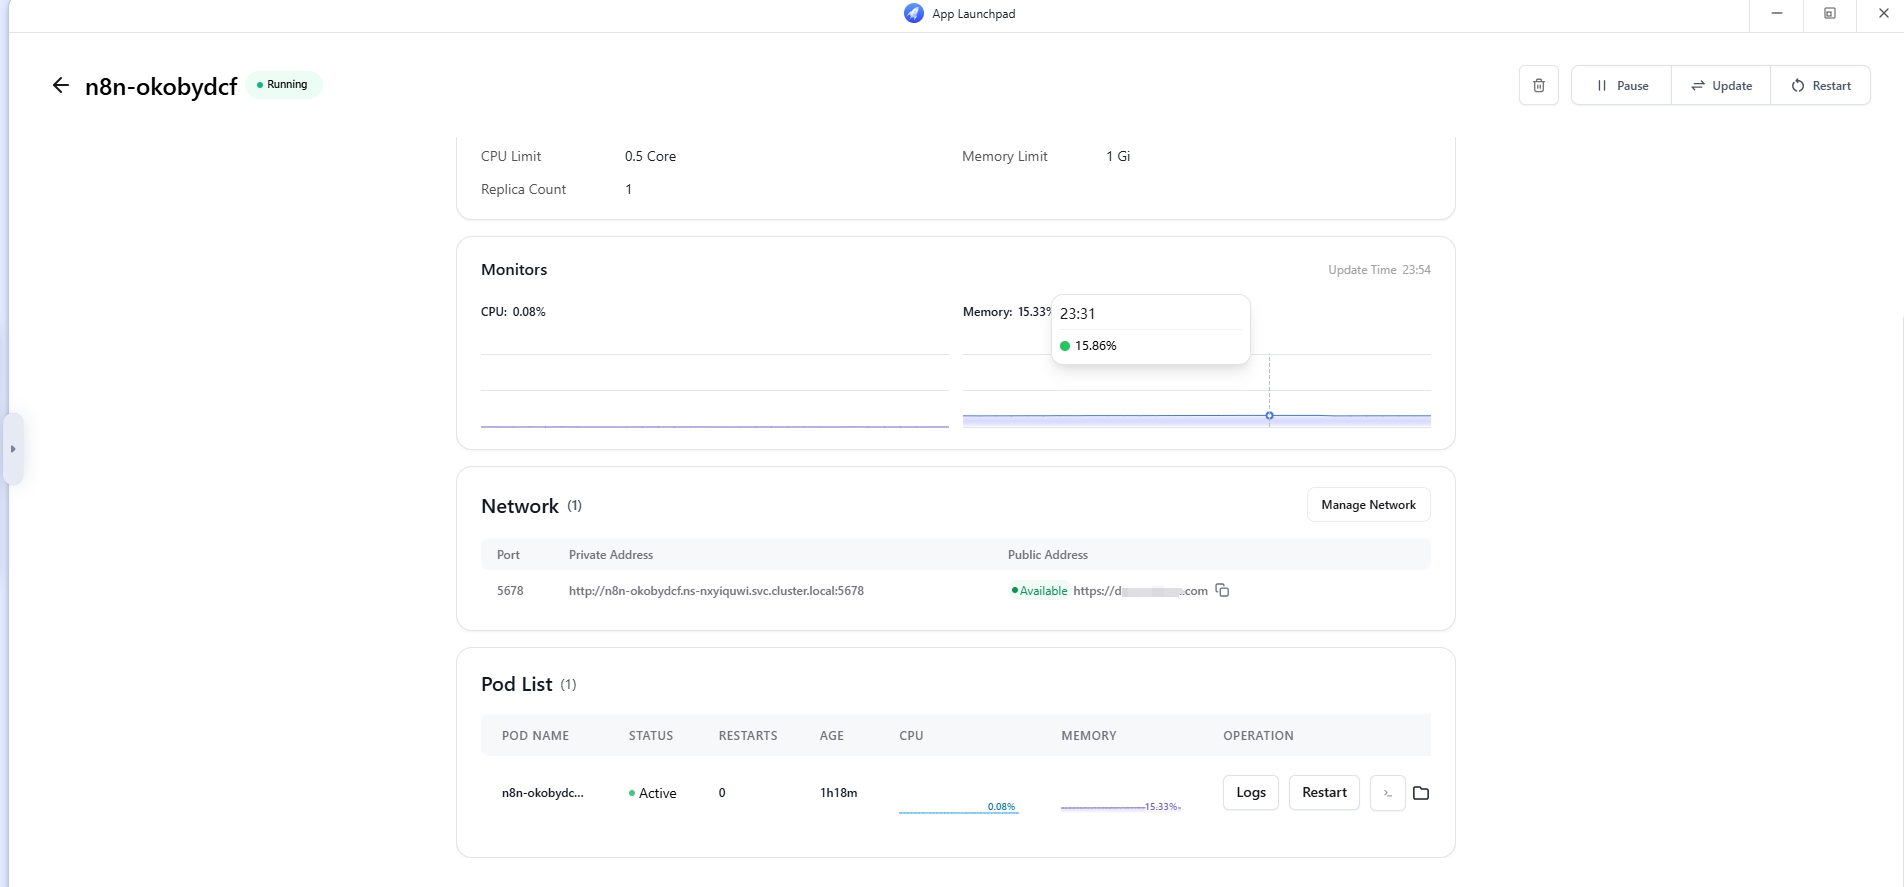Expand the left sidebar handle arrow
Image resolution: width=1904 pixels, height=887 pixels.
coord(13,449)
